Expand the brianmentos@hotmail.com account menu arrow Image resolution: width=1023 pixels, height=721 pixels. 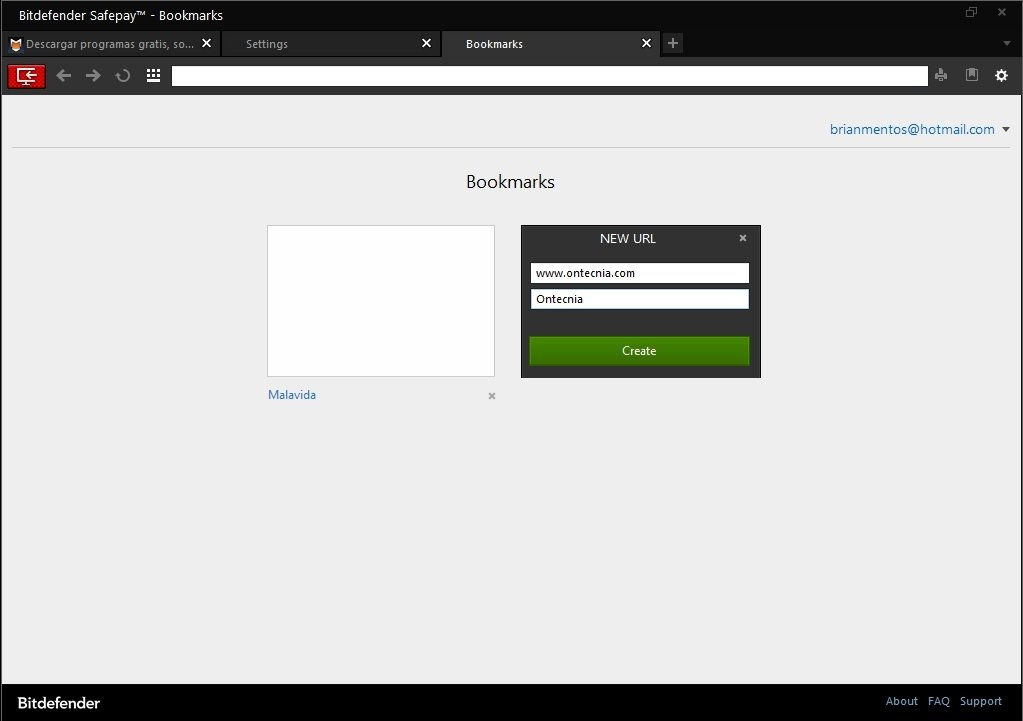(1006, 129)
